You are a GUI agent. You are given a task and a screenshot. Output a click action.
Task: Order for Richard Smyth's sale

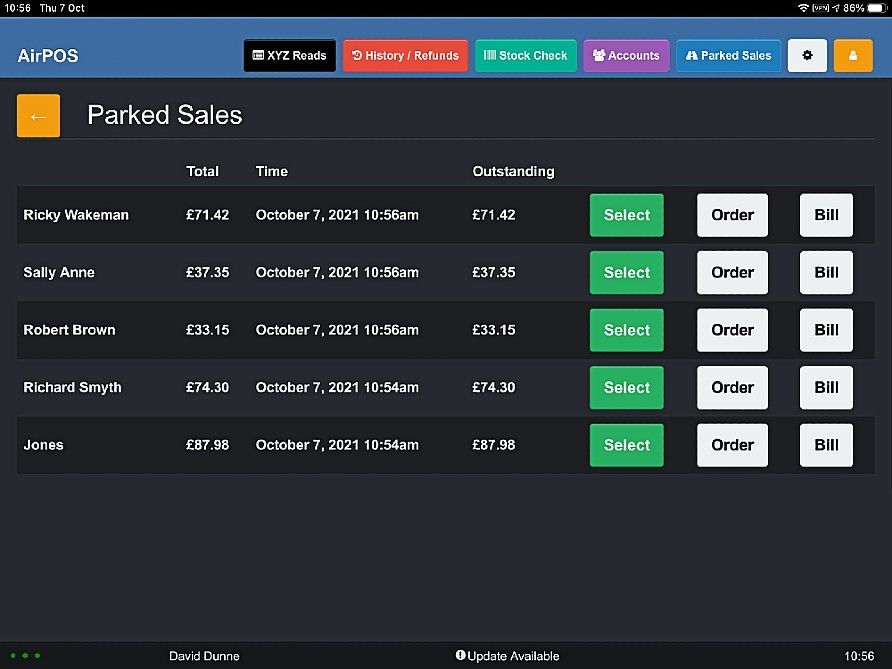click(732, 387)
